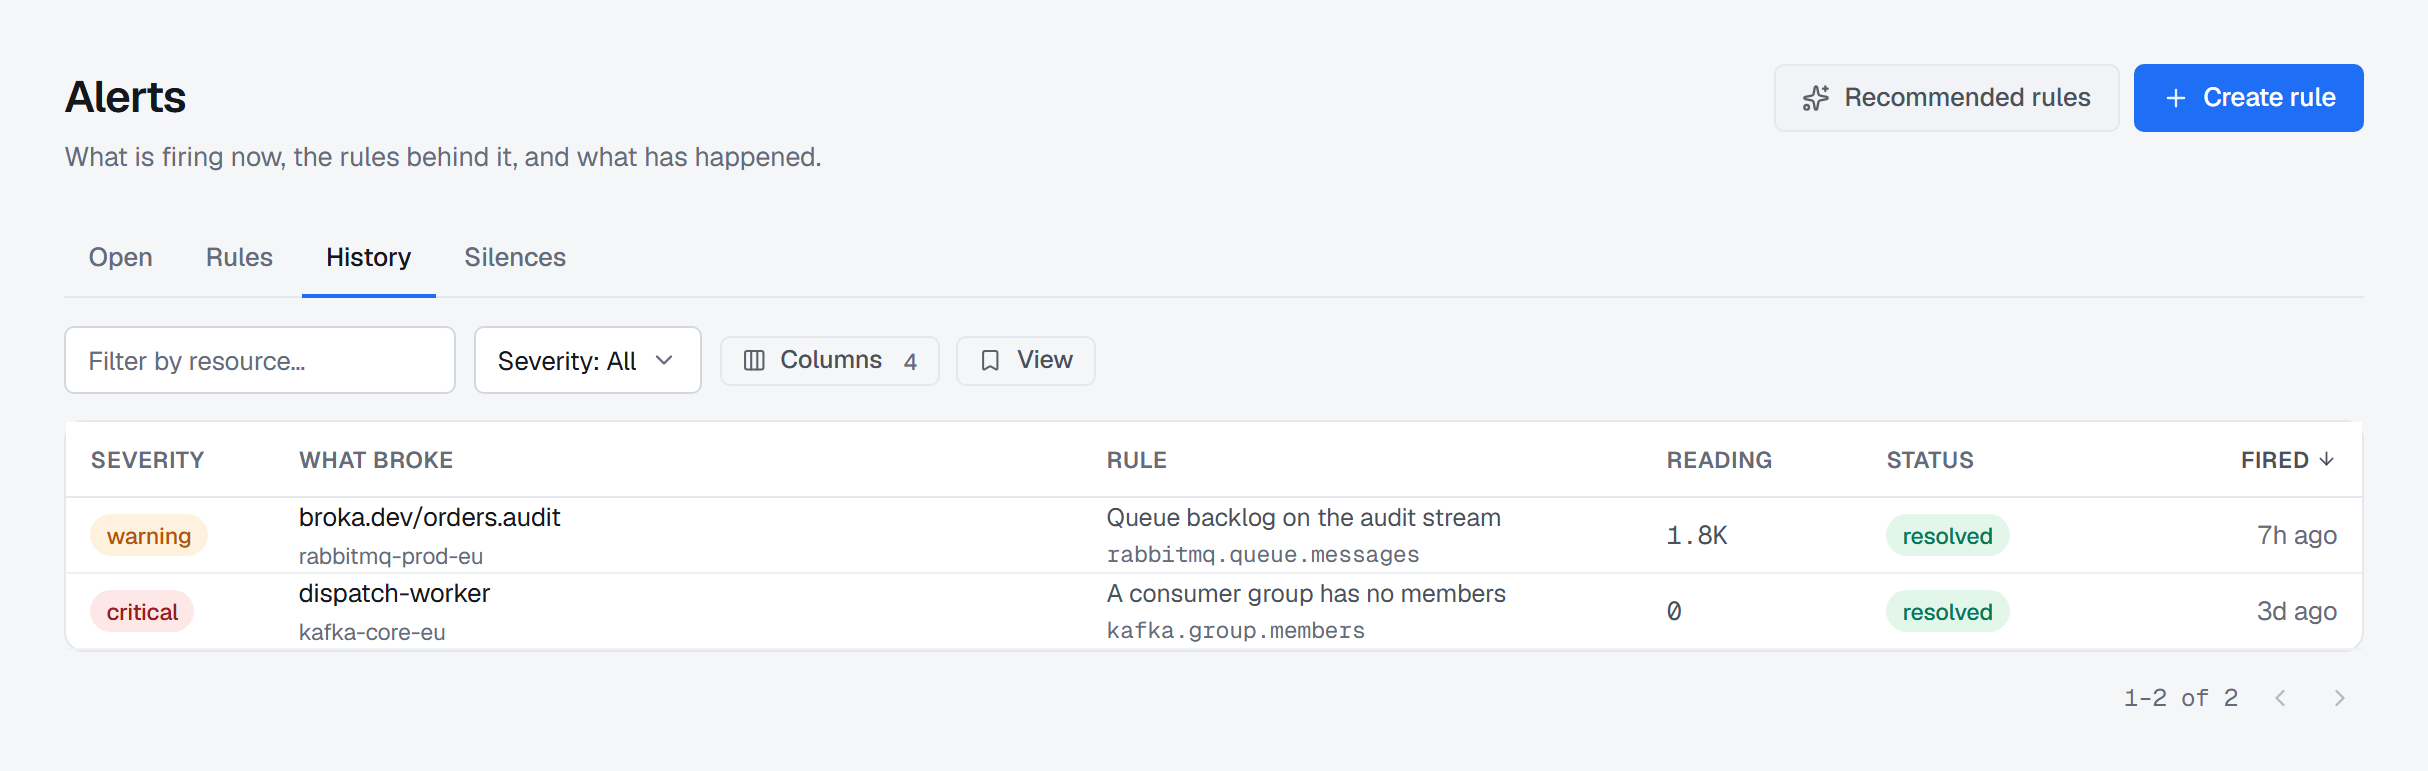This screenshot has height=771, width=2428.
Task: Expand the Severity: All dropdown
Action: click(588, 360)
